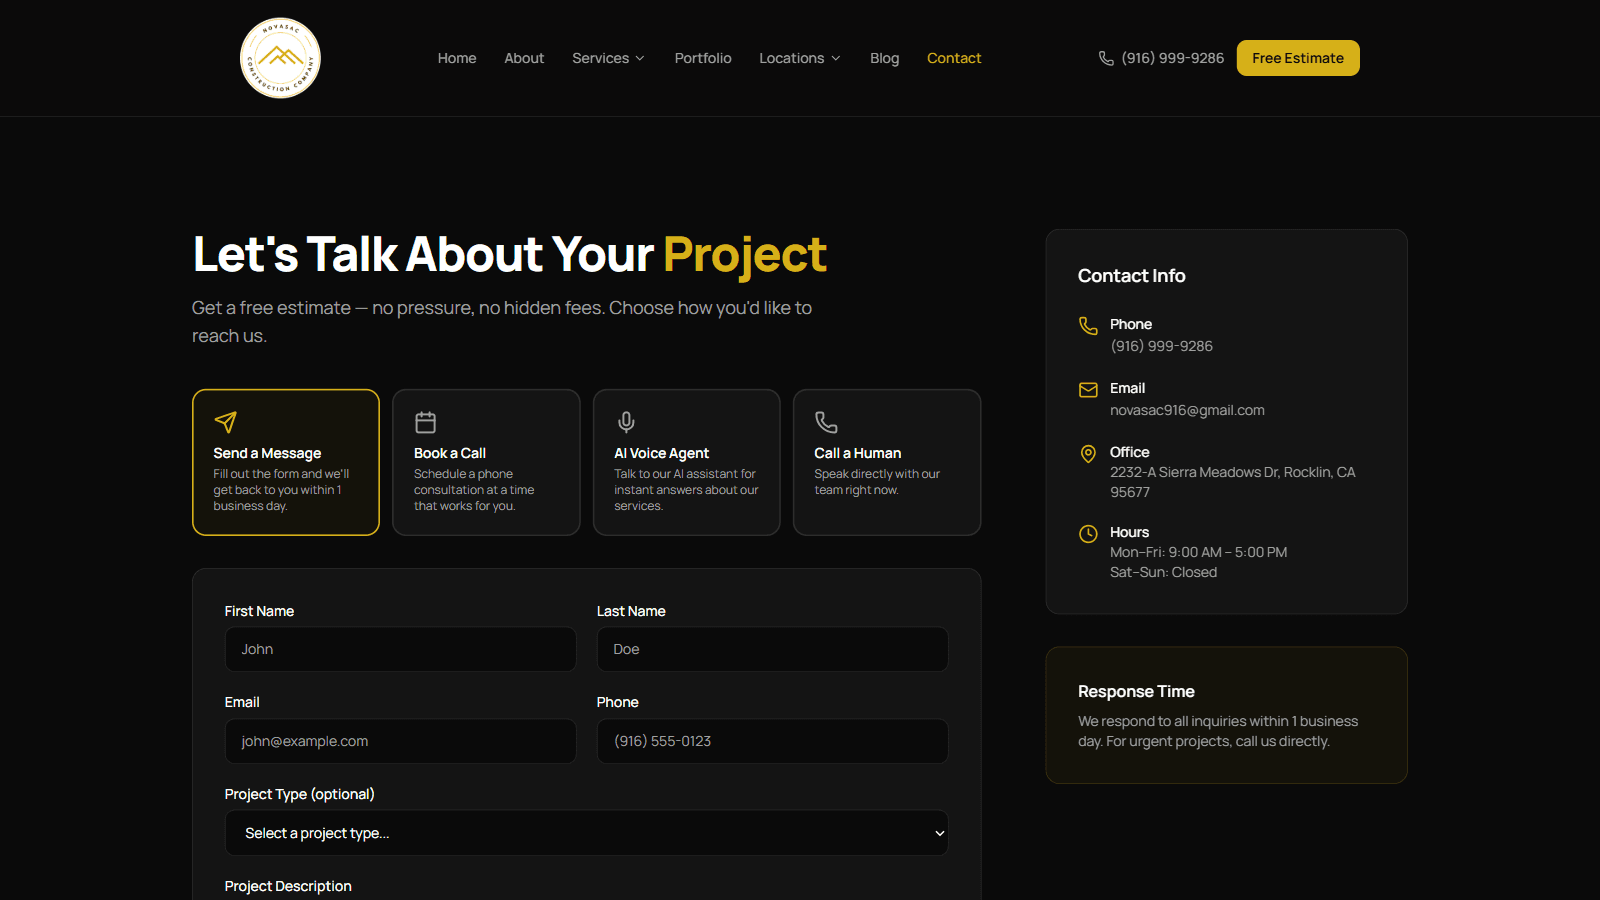Click the microphone icon on AI Voice Agent

626,422
